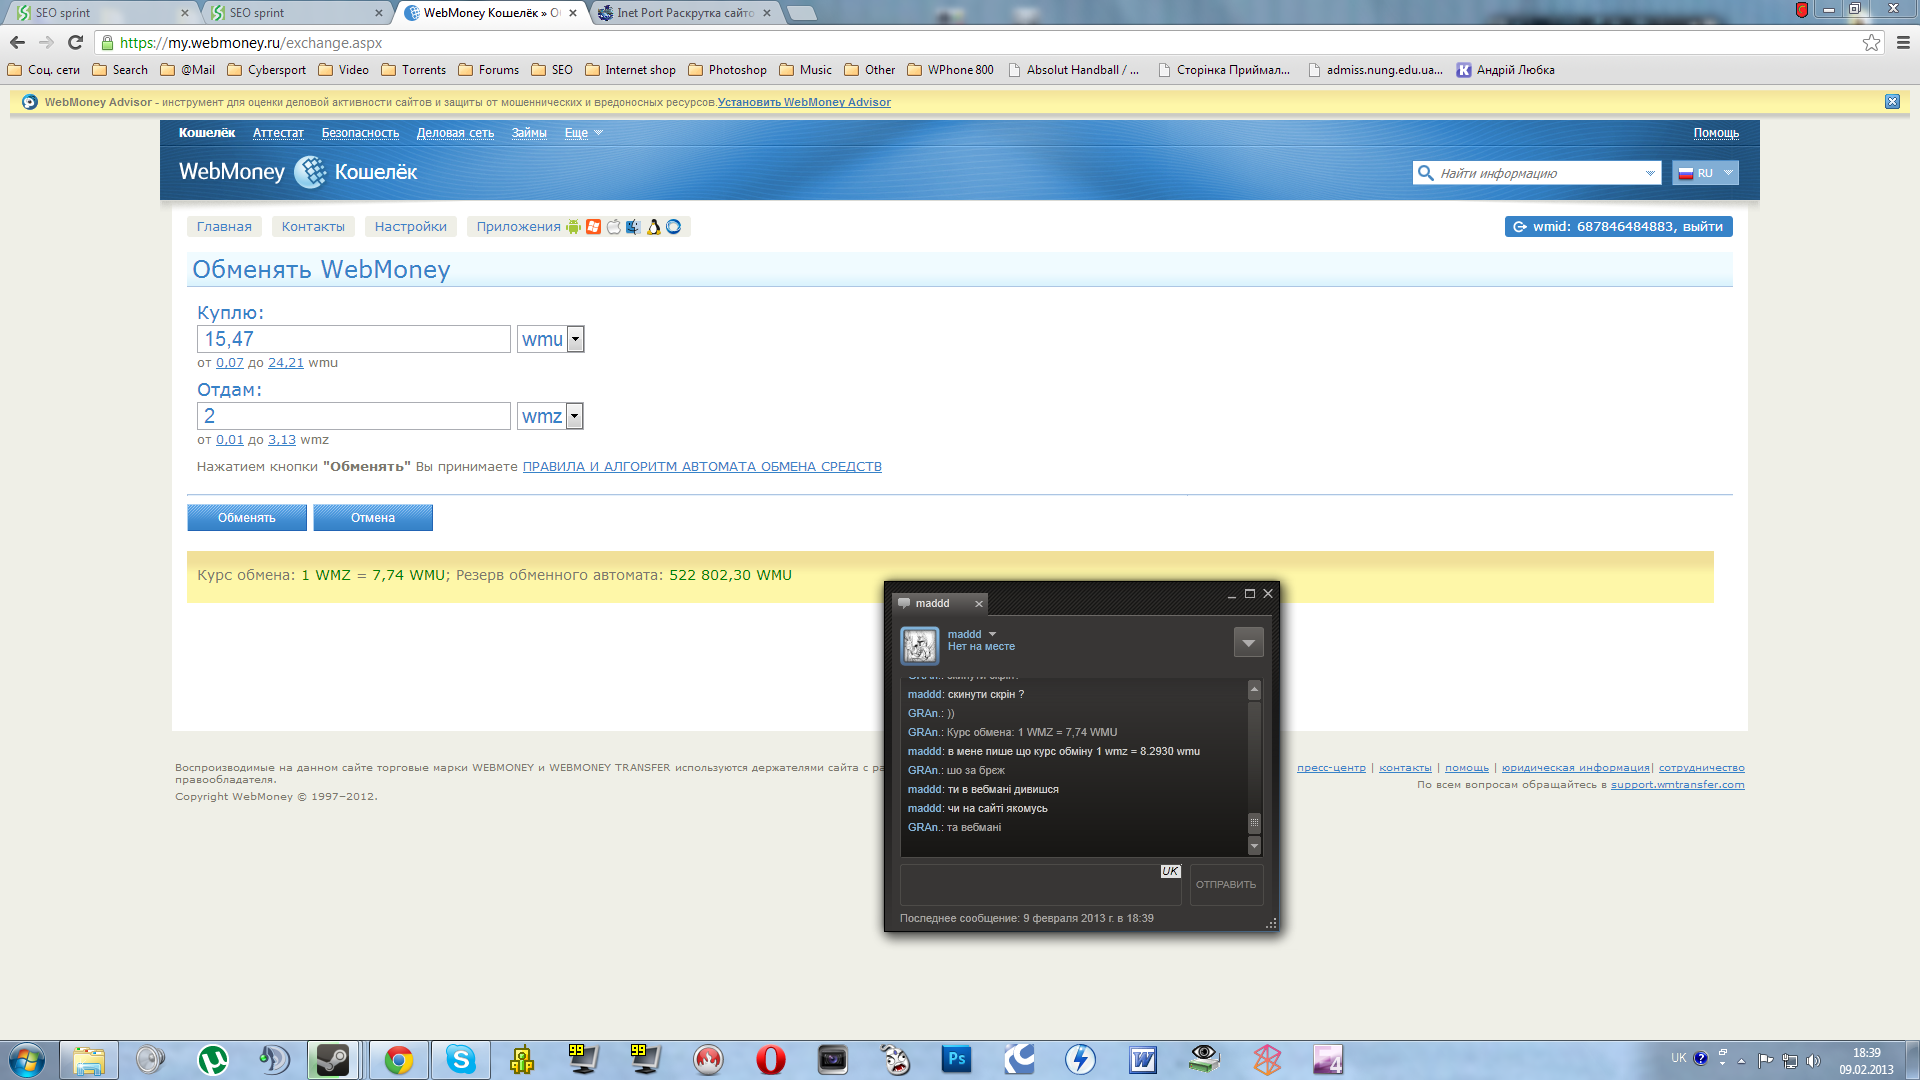
Task: Open the exchange rules link
Action: tap(701, 467)
